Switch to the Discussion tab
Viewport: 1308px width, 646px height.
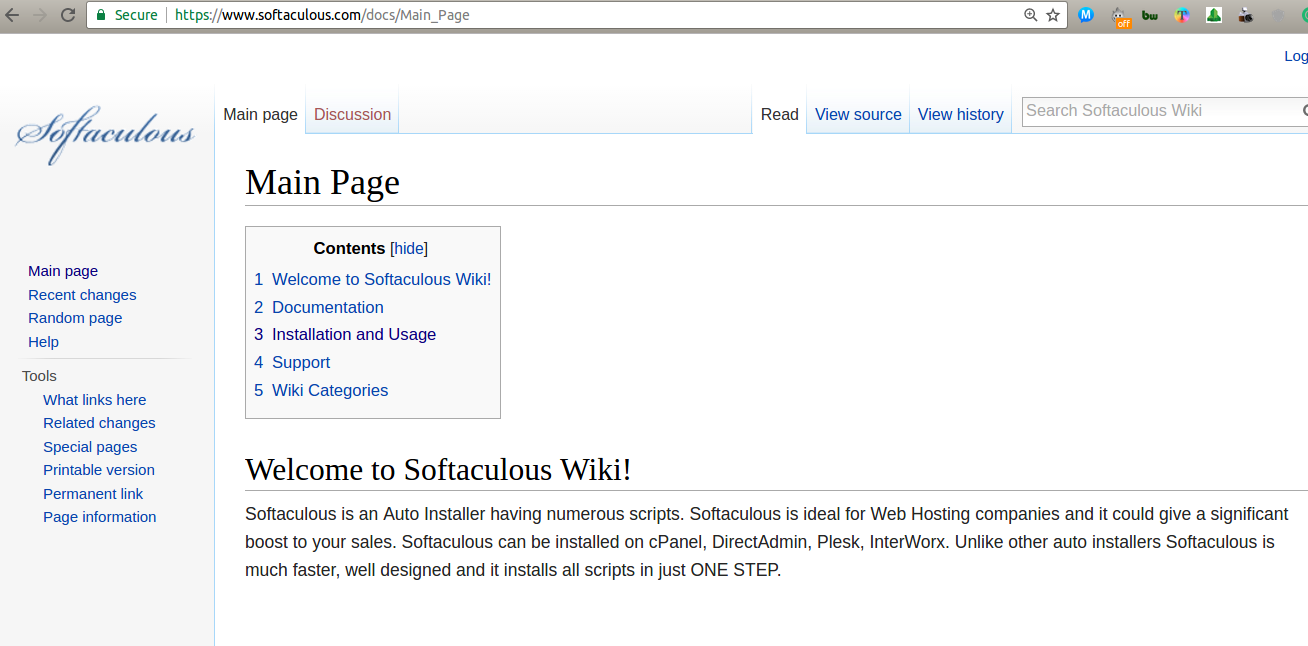click(x=352, y=114)
